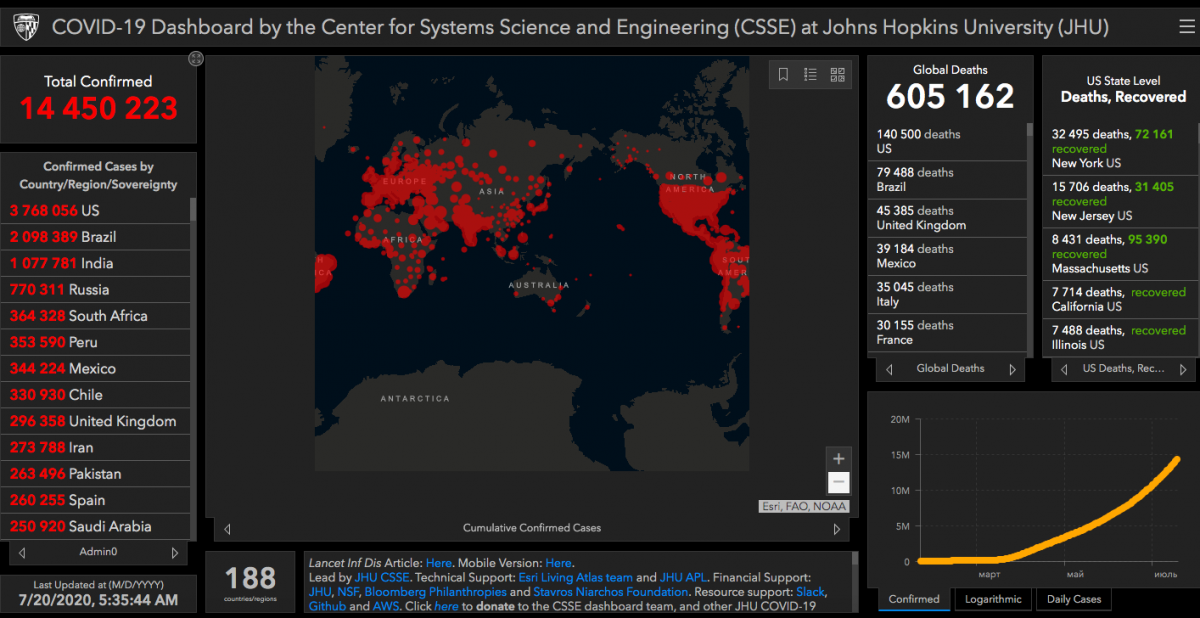This screenshot has height=618, width=1200.
Task: Click the '79 488 deaths Brazil' entry
Action: pos(948,180)
